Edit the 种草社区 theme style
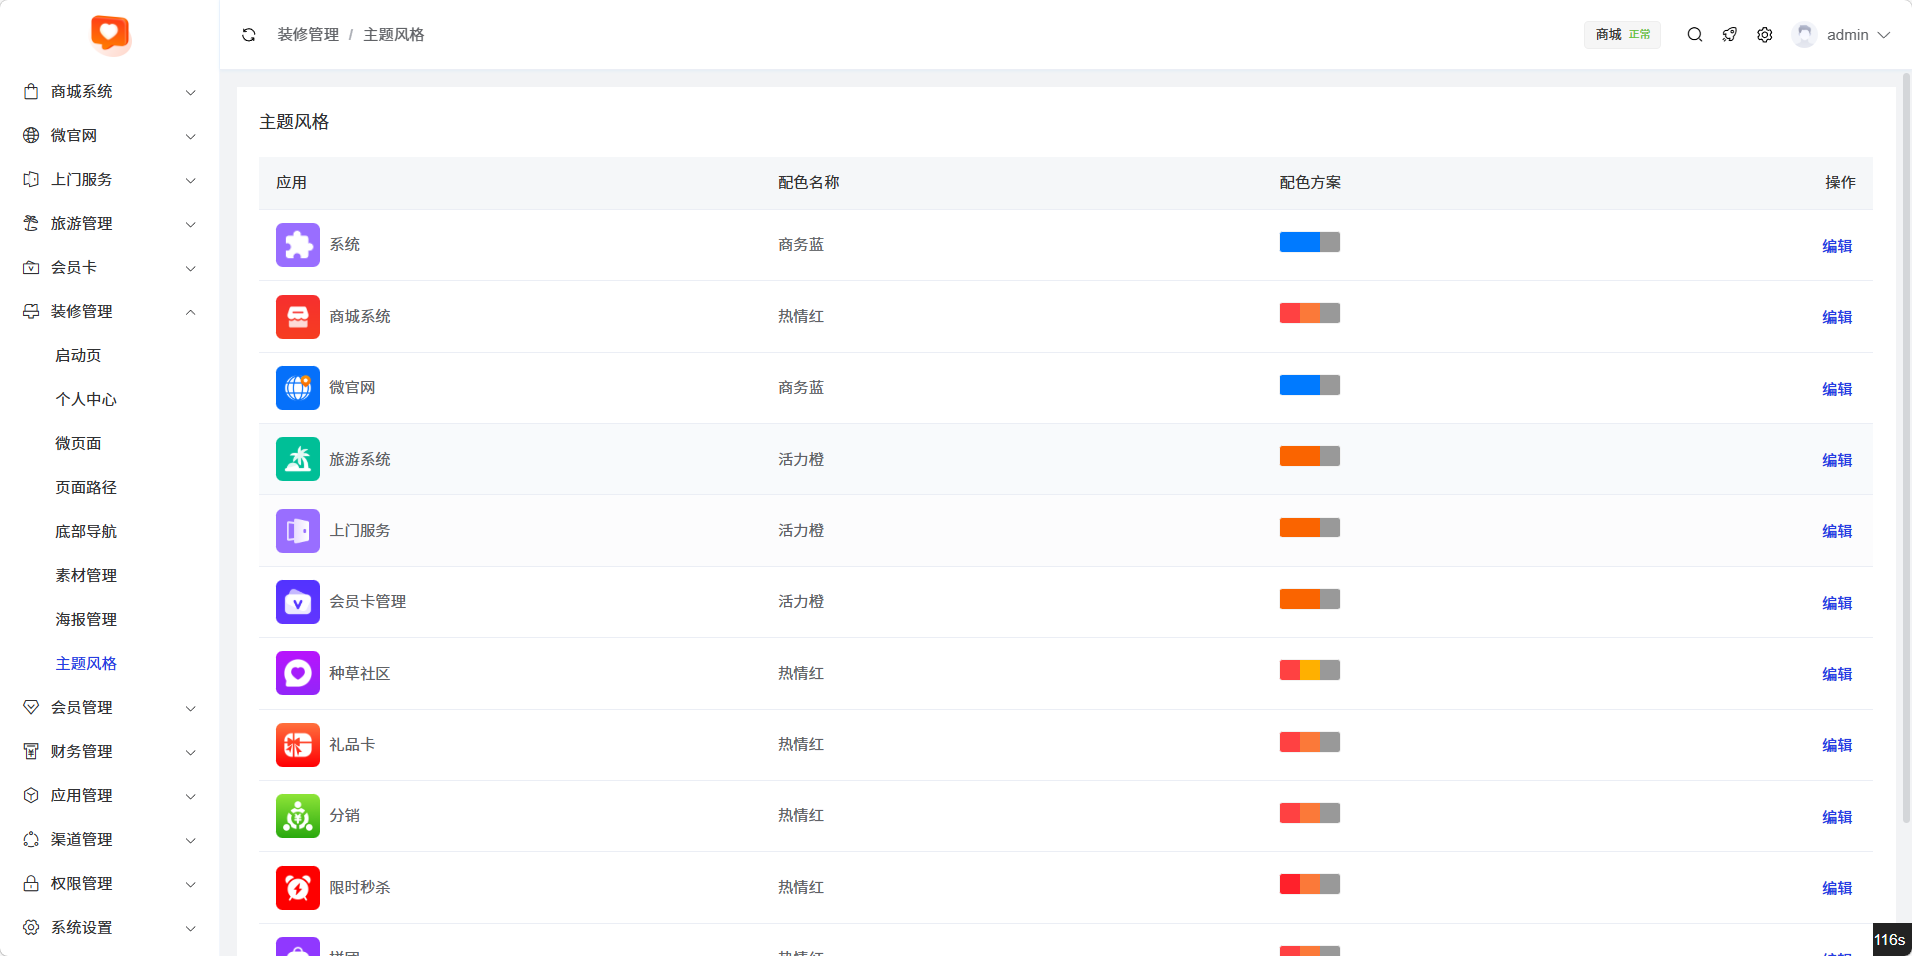Image resolution: width=1912 pixels, height=956 pixels. pyautogui.click(x=1837, y=674)
